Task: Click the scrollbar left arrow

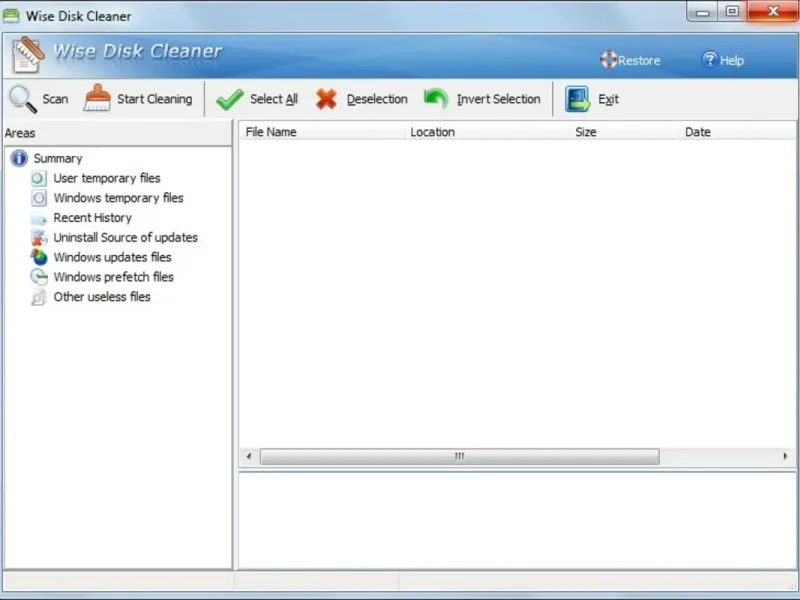Action: pos(249,456)
